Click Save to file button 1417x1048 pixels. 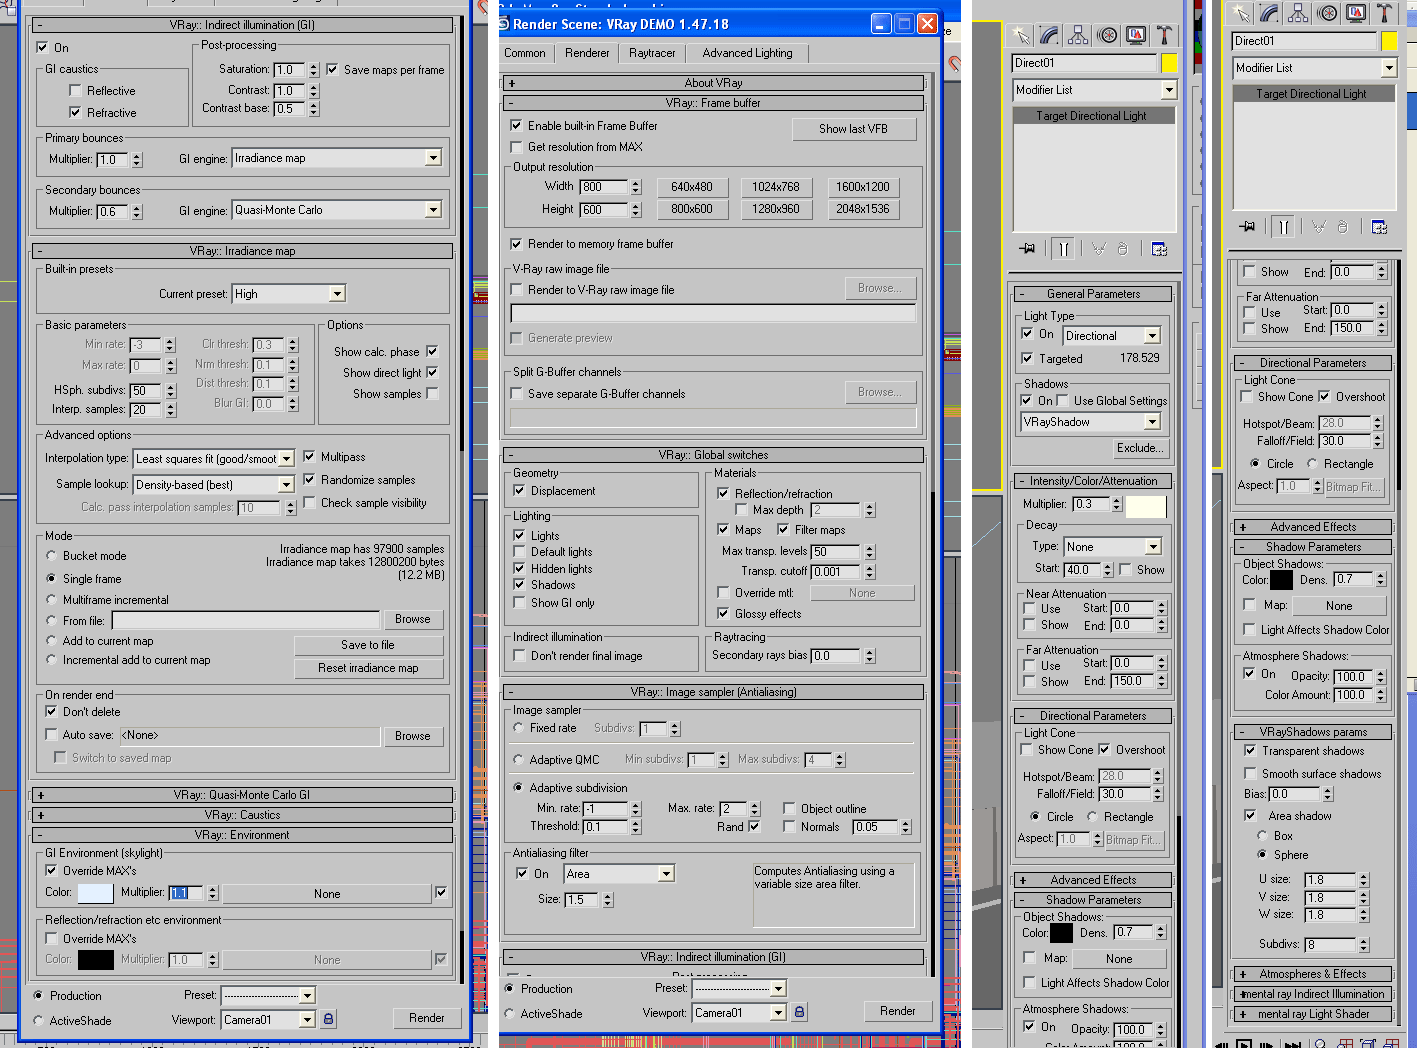pos(368,645)
